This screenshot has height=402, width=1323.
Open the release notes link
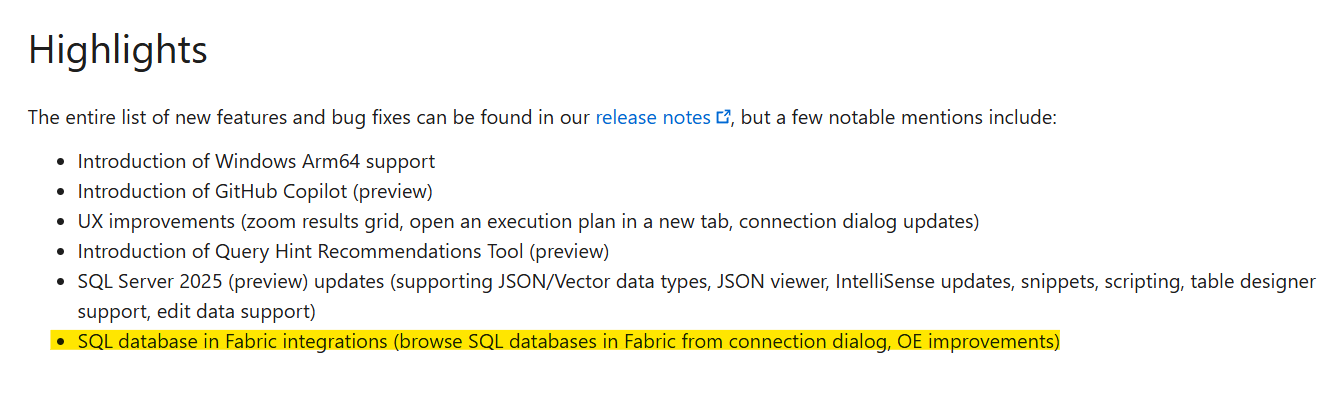tap(653, 118)
